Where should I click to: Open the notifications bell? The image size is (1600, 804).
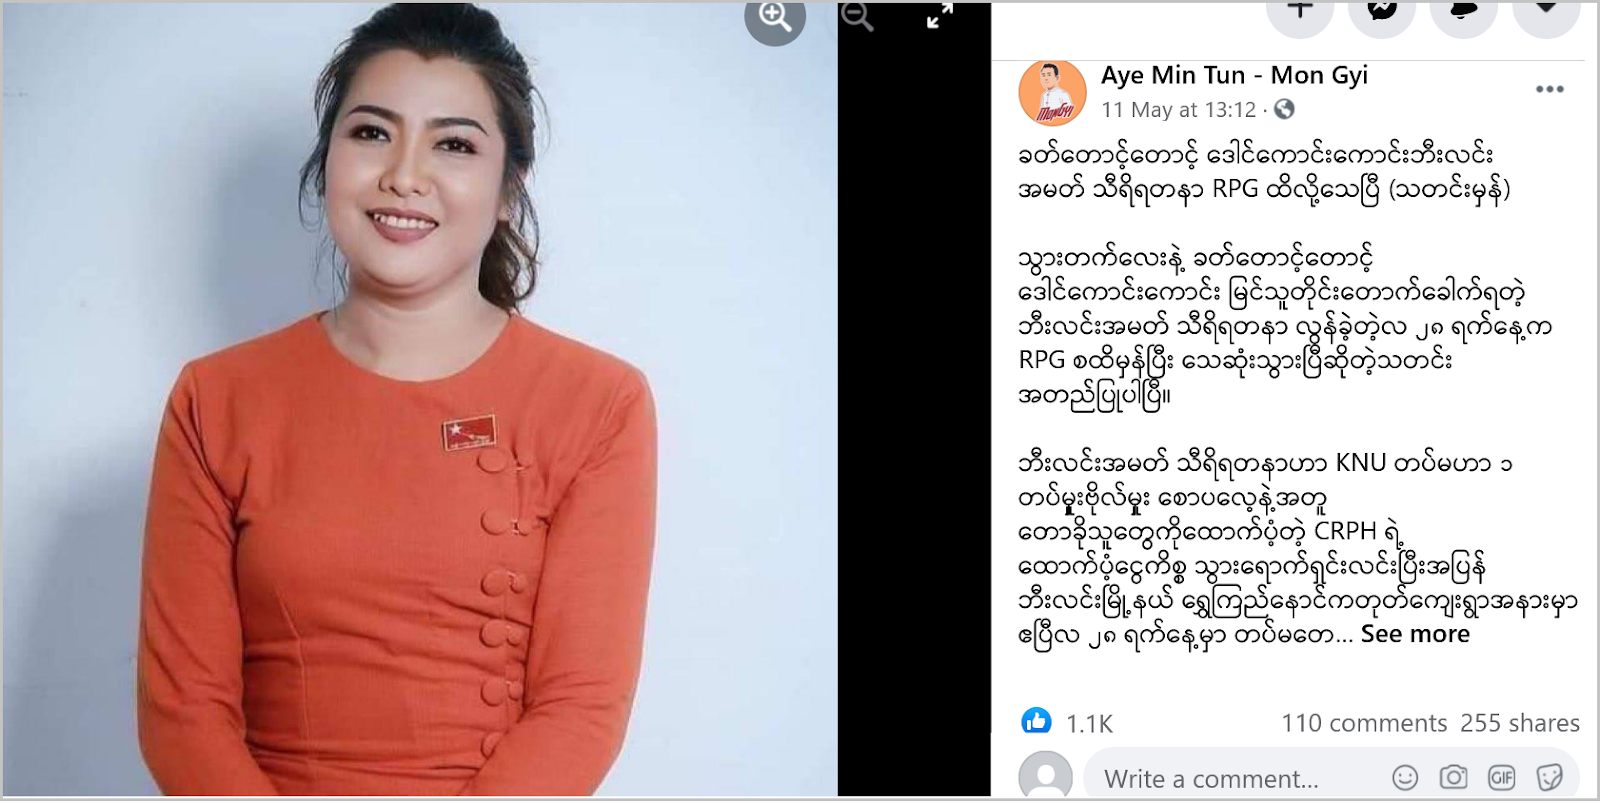(x=1464, y=12)
